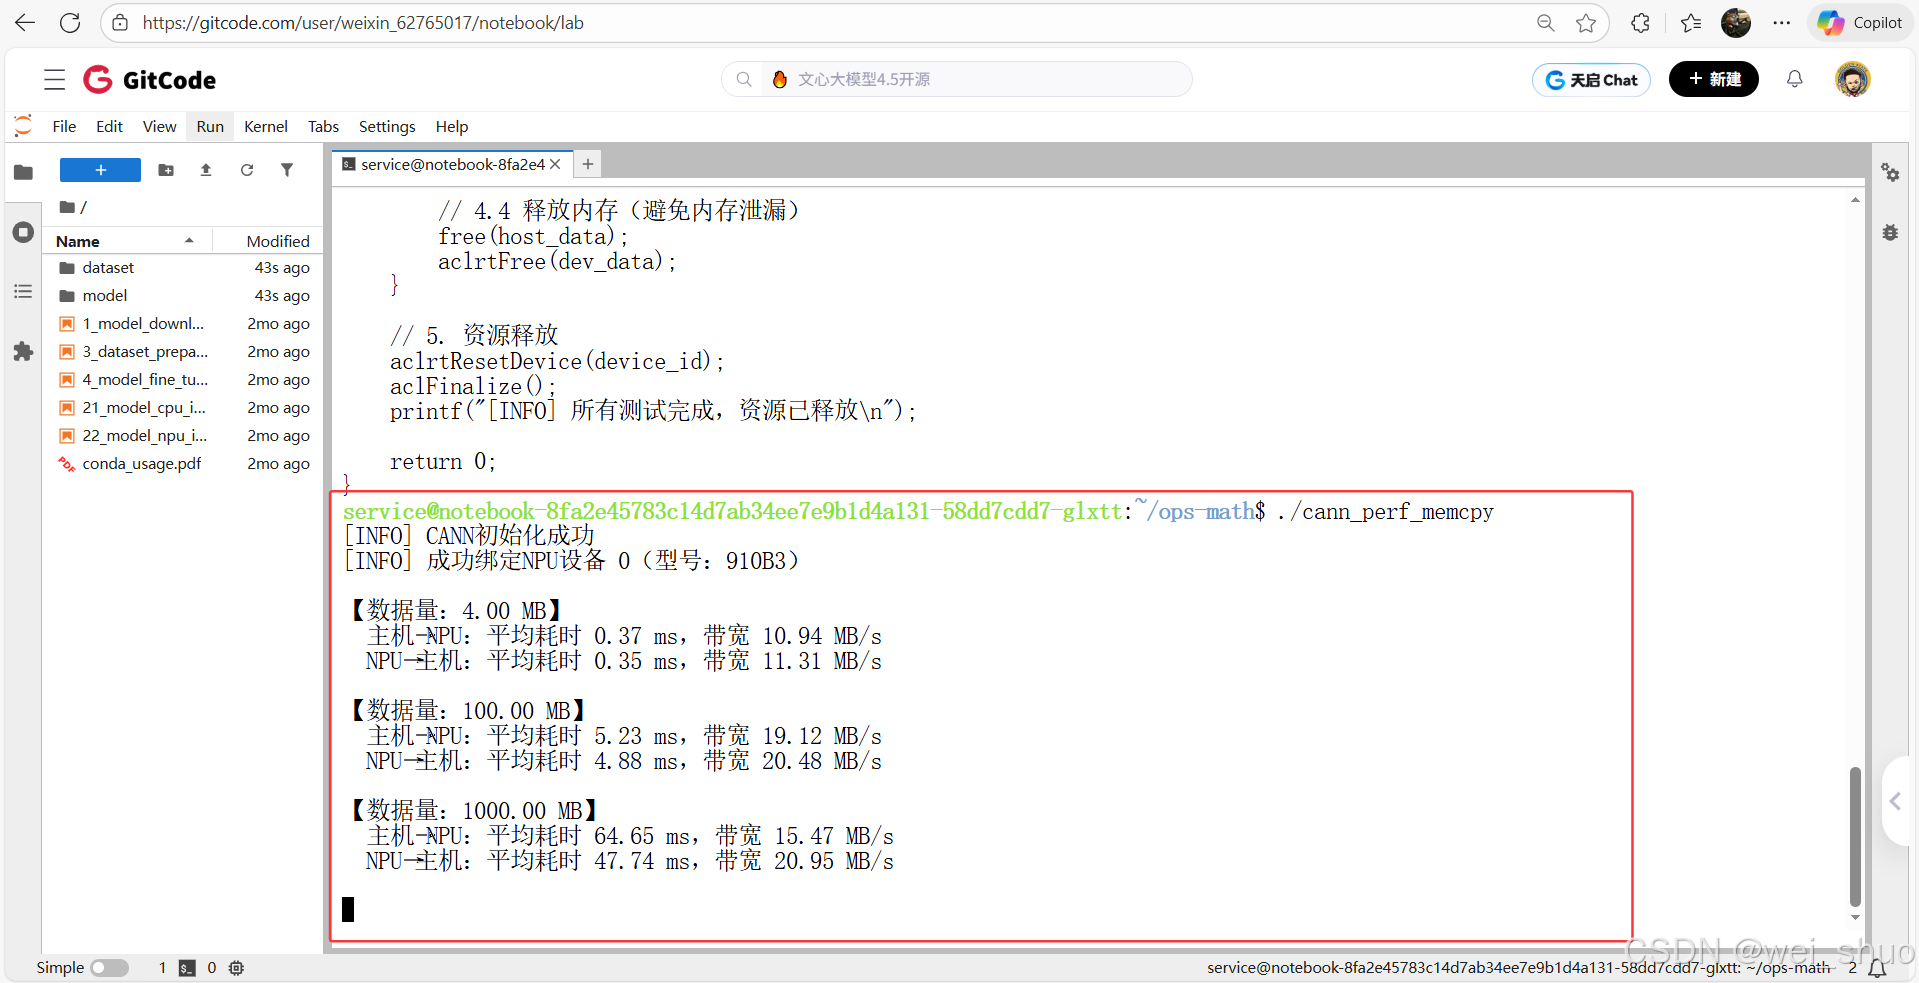This screenshot has height=983, width=1919.
Task: Refresh the file browser list
Action: (247, 170)
